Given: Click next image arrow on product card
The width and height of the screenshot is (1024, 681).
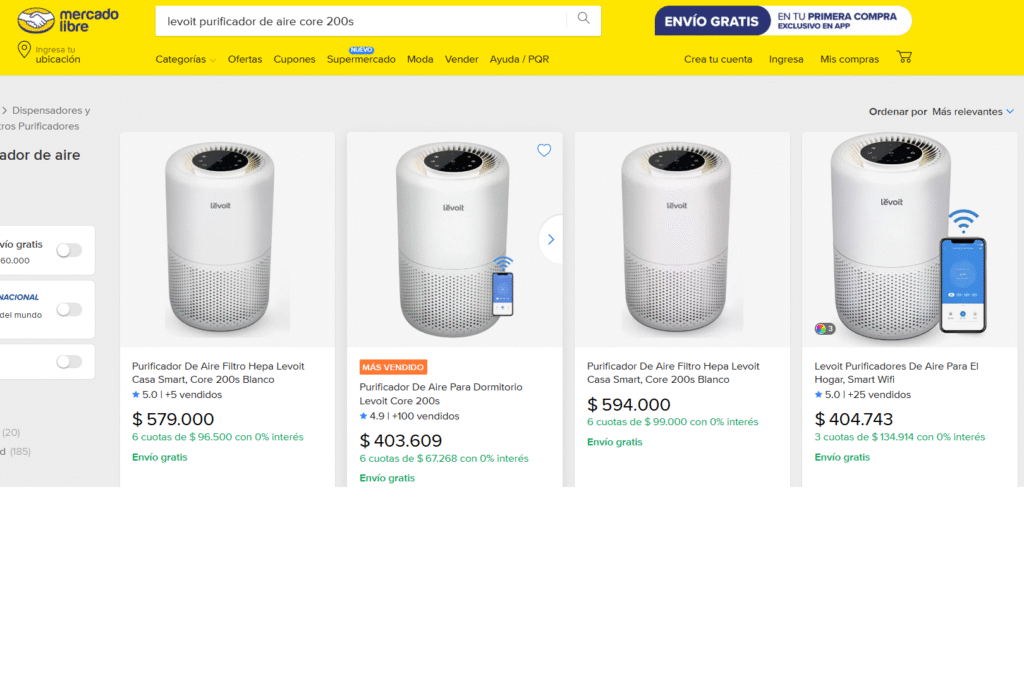Looking at the screenshot, I should pos(551,240).
